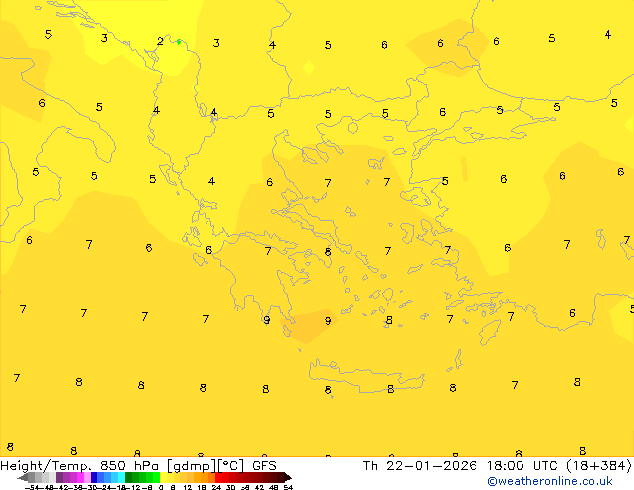Viewport: 634px width, 490px height.
Task: Select the 54 label ending the legend
Action: click(x=288, y=488)
